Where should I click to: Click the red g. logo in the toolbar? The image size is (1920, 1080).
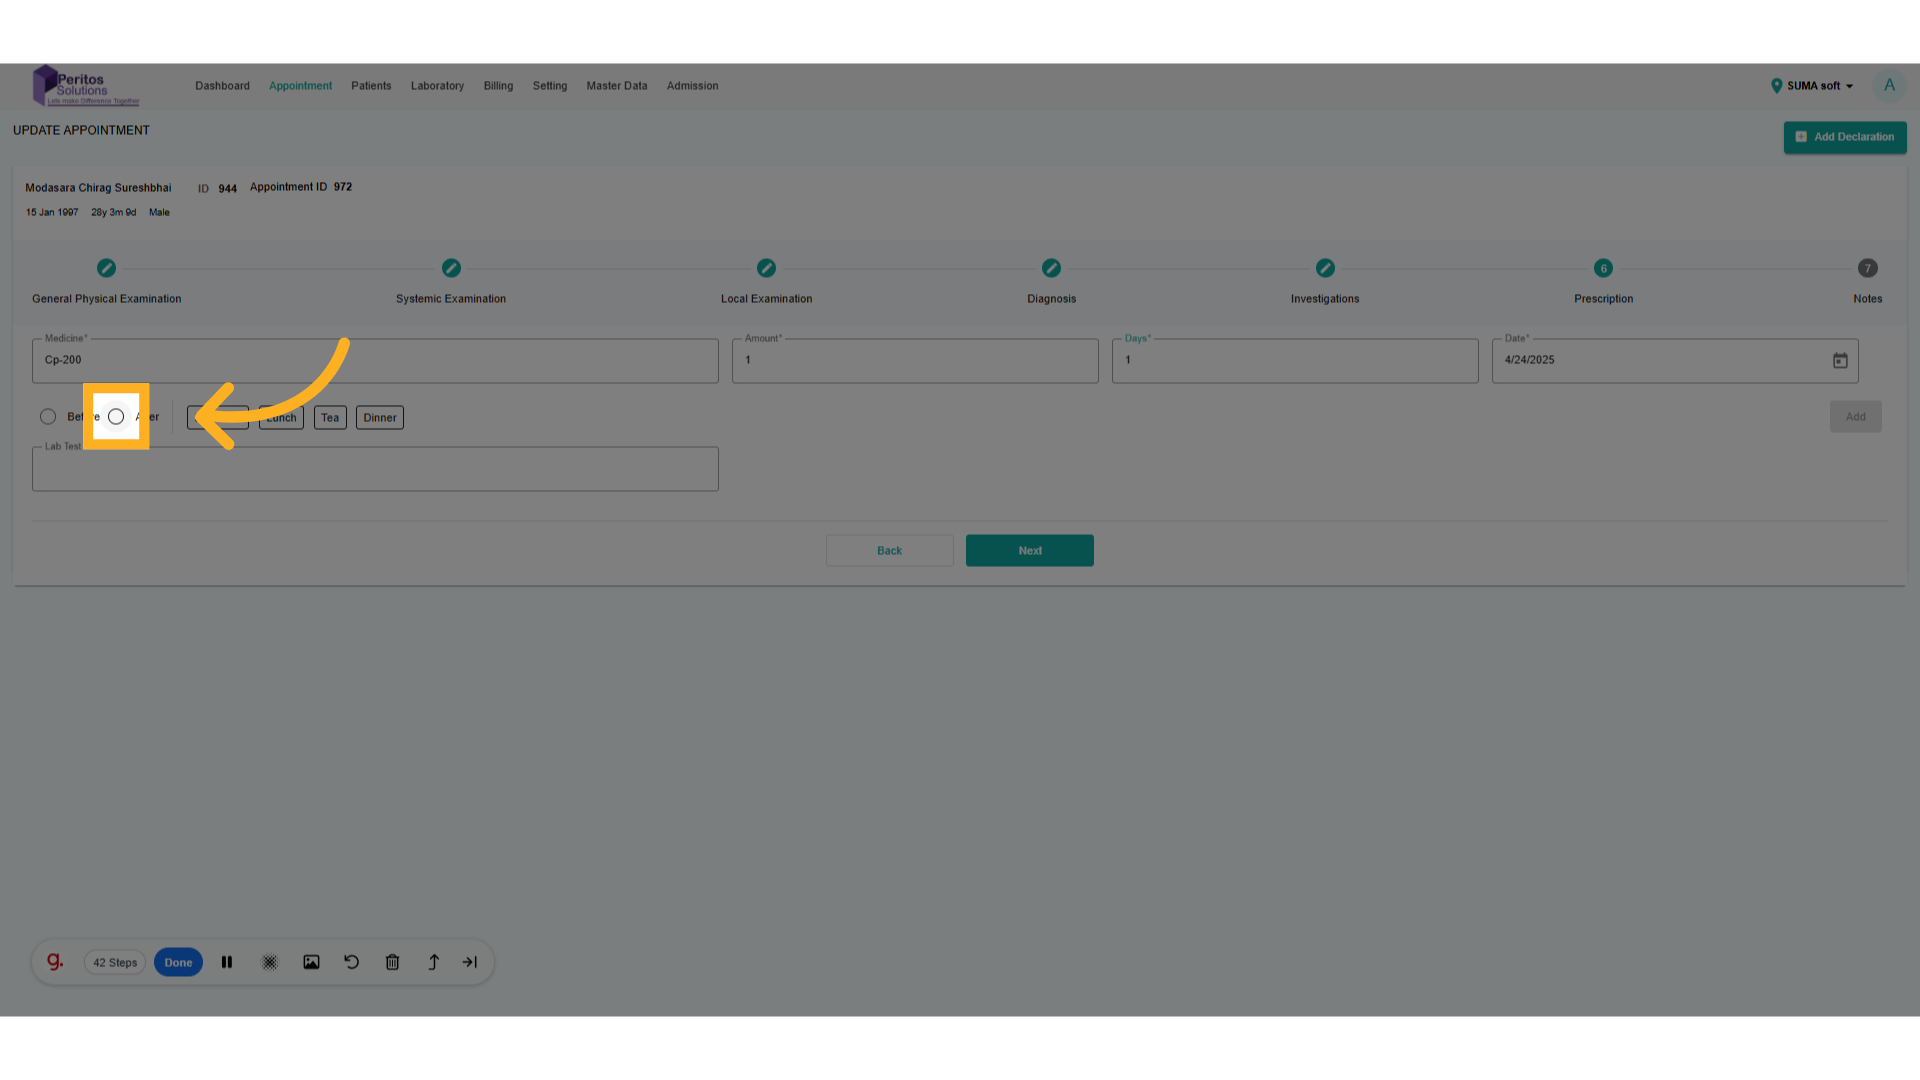tap(55, 961)
